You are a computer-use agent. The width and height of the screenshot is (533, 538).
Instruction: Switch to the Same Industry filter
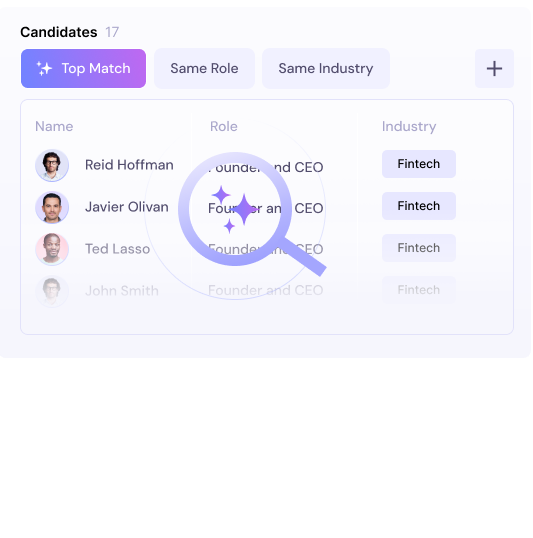pos(326,69)
